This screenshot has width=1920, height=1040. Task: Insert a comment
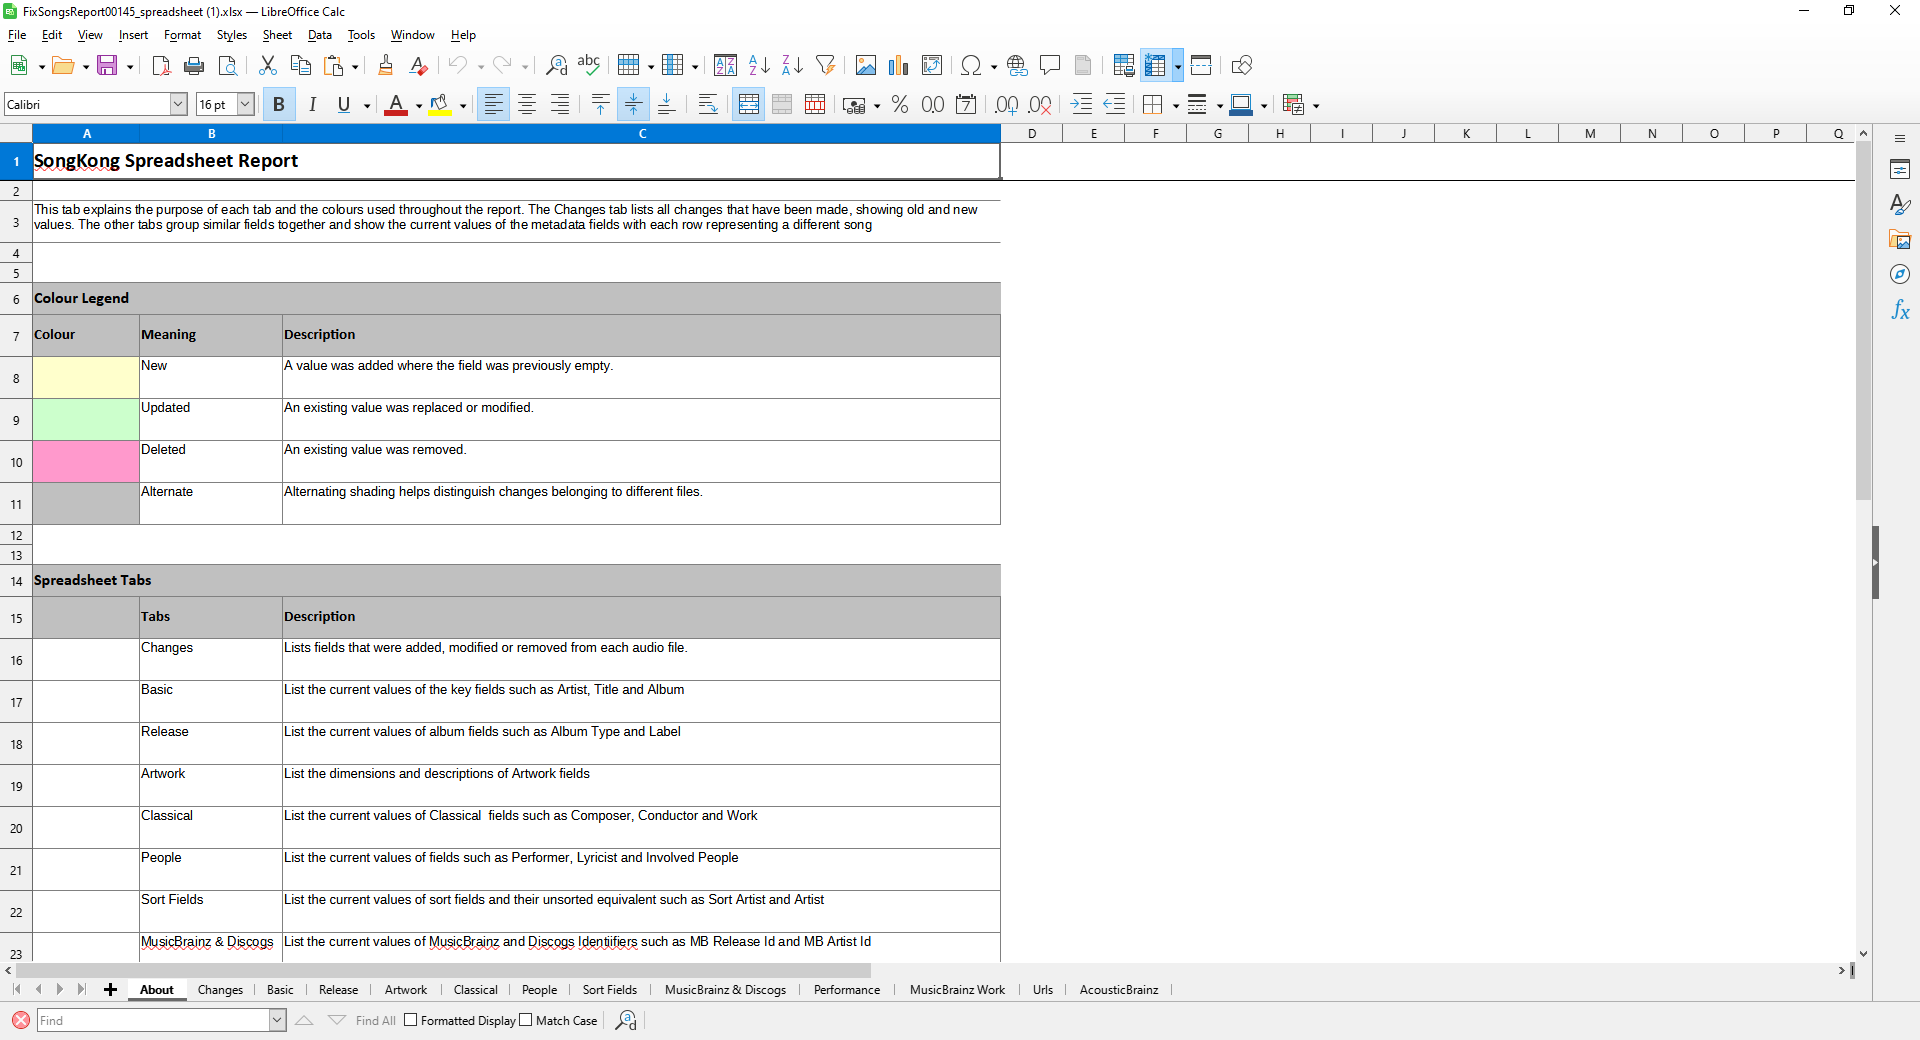tap(1050, 66)
